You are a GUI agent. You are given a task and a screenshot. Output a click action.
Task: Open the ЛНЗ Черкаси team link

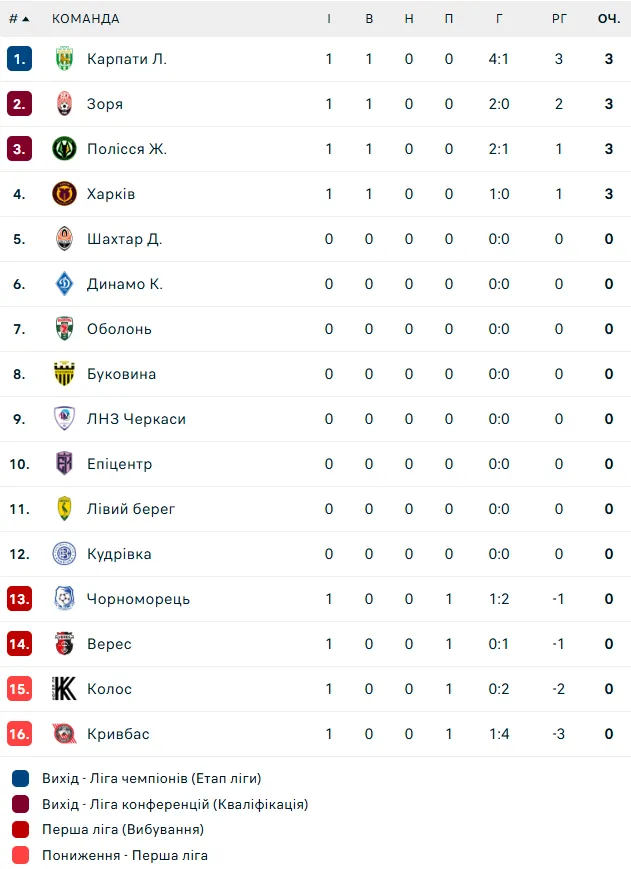(x=136, y=419)
